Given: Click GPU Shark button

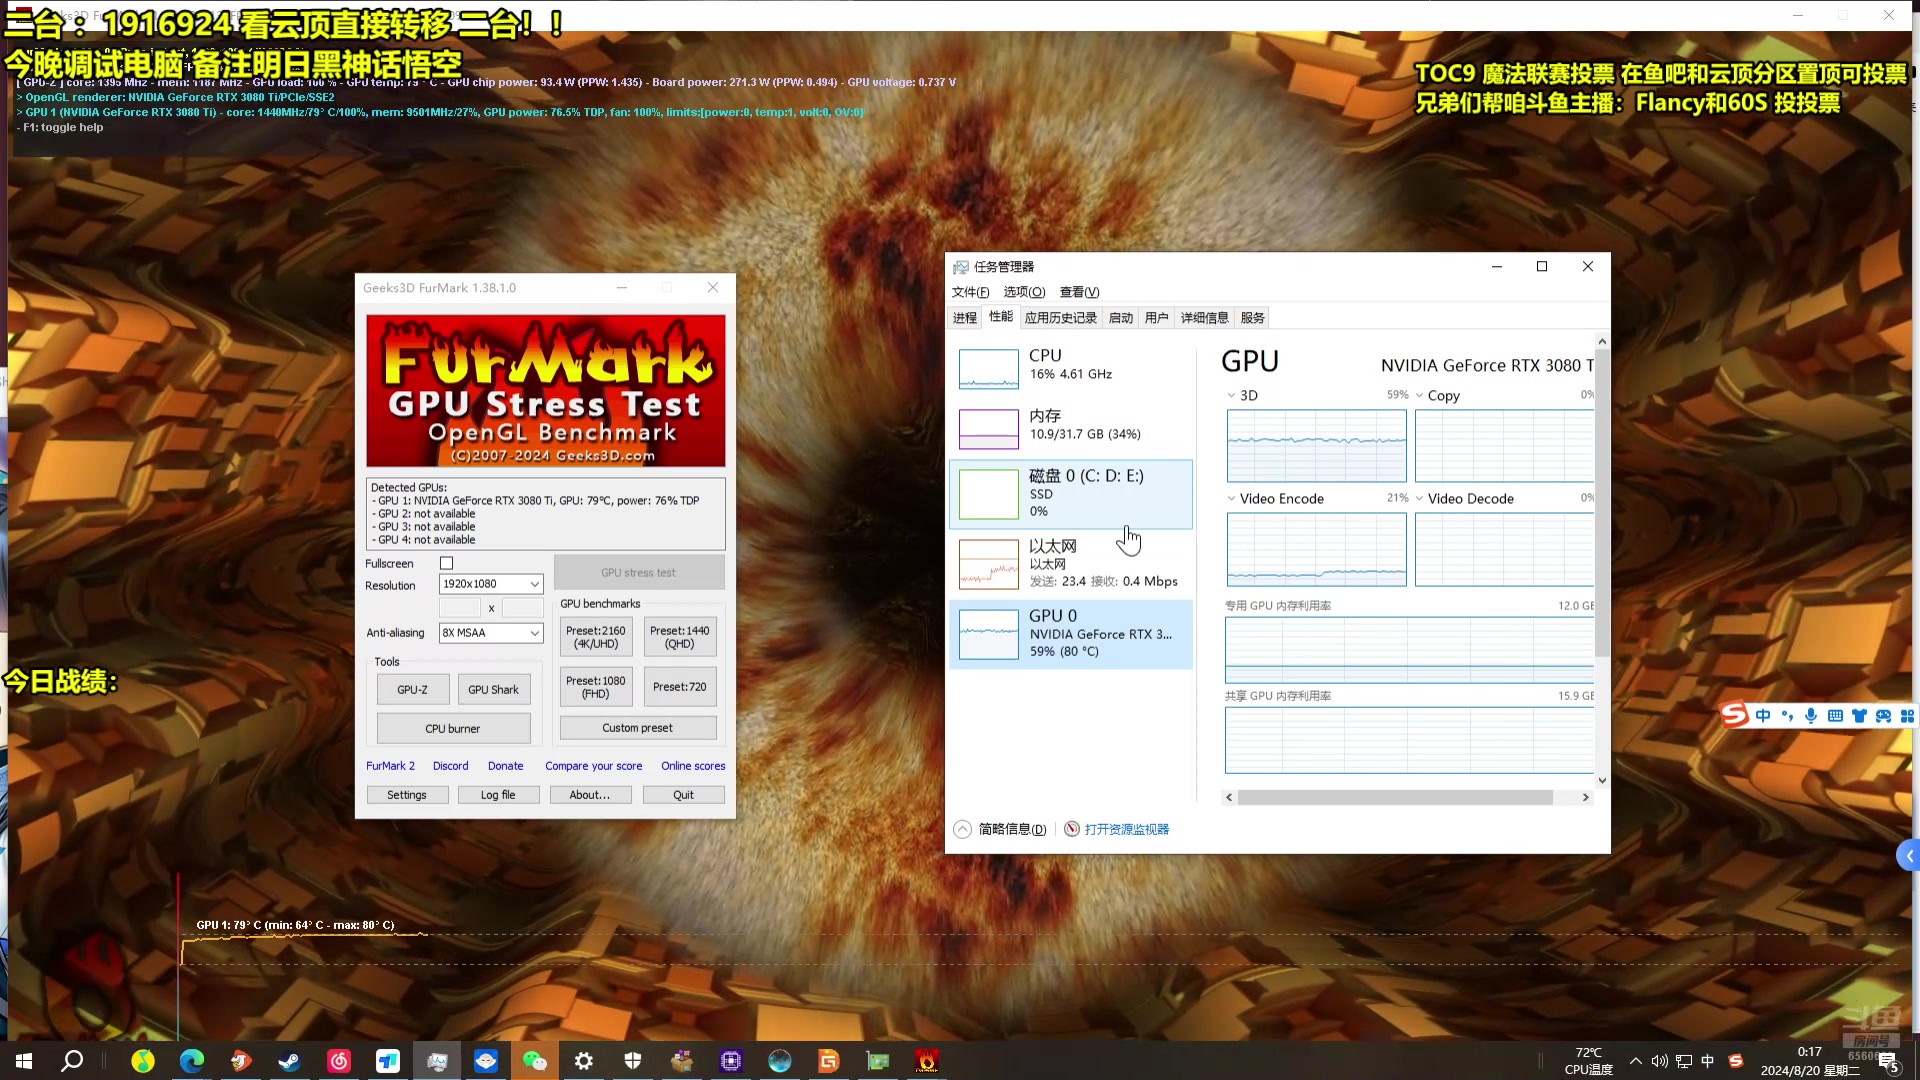Looking at the screenshot, I should (493, 690).
